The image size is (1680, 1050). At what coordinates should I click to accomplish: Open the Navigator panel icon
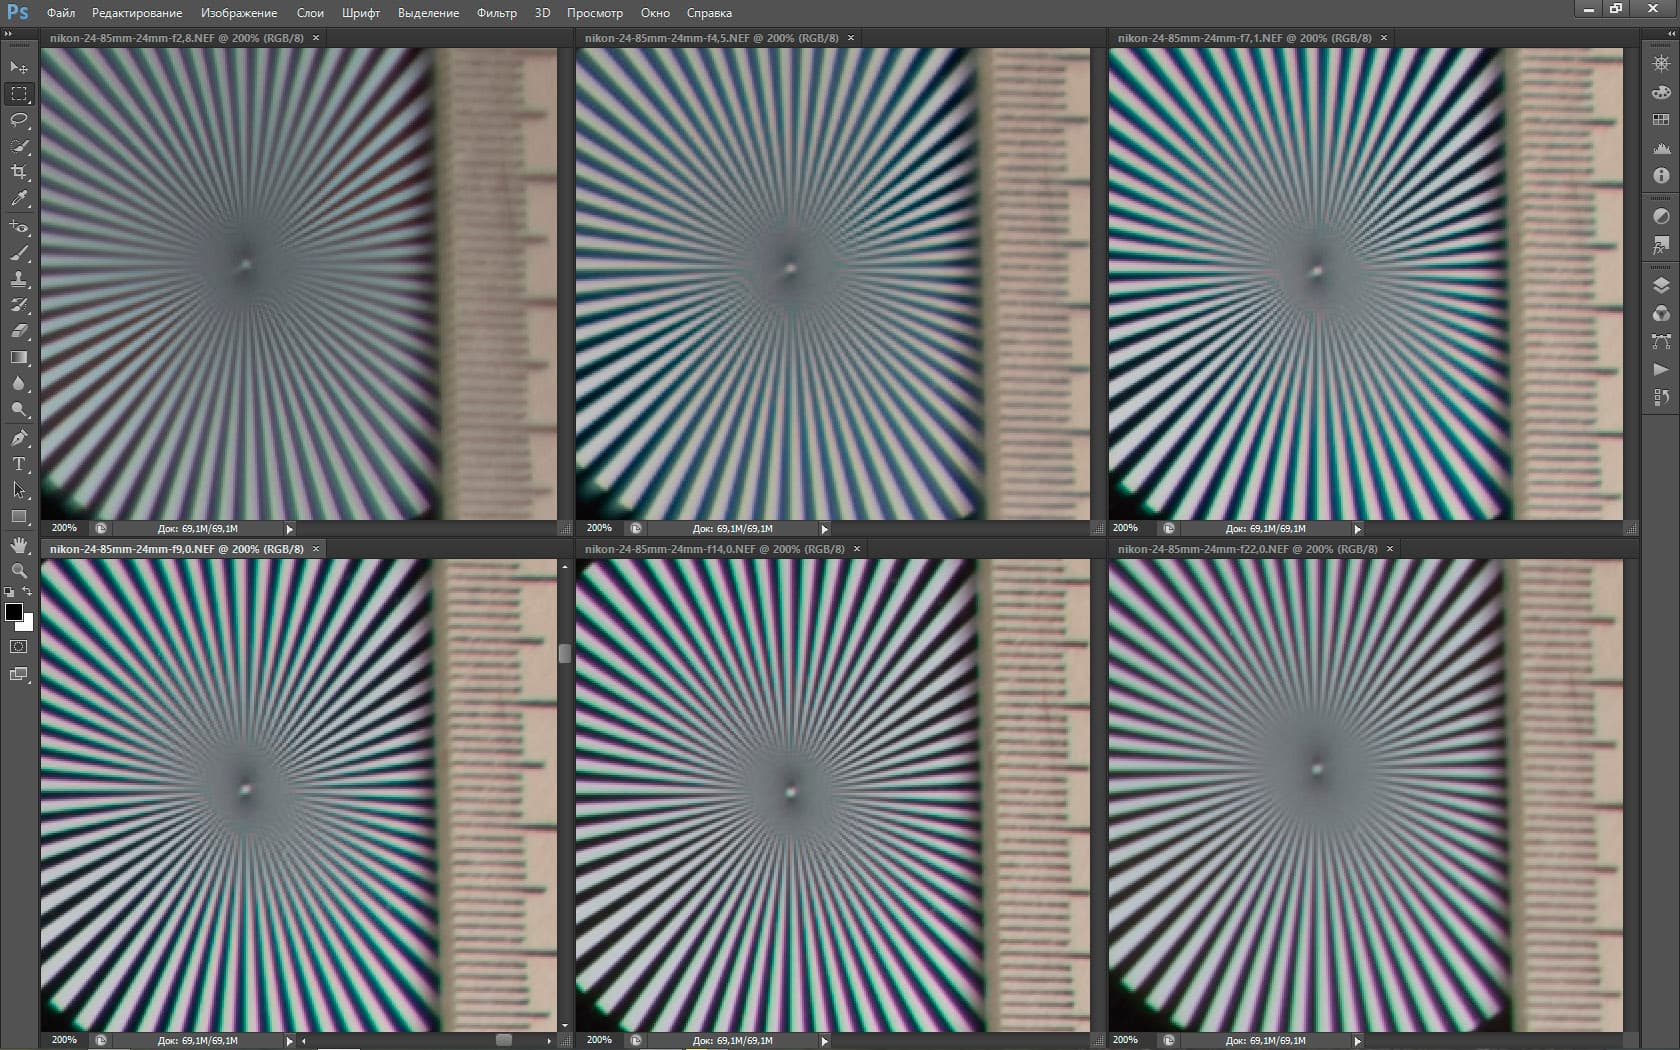[x=1661, y=63]
